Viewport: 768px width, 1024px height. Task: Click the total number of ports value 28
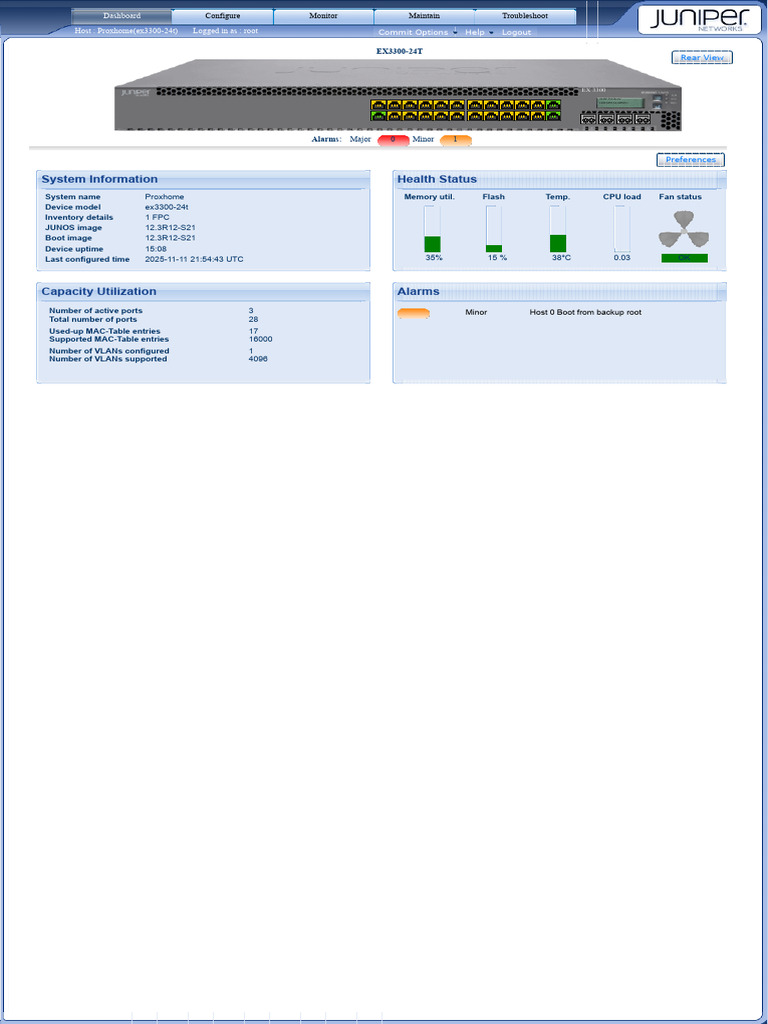point(253,319)
